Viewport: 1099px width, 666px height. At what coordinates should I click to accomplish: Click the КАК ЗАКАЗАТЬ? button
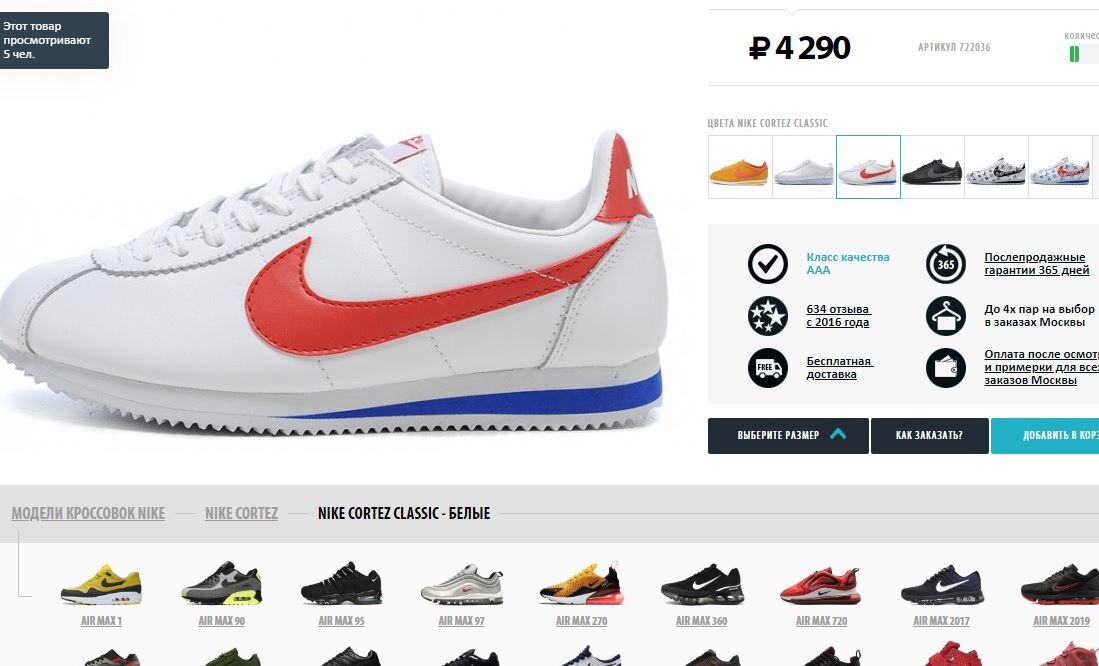click(x=929, y=435)
